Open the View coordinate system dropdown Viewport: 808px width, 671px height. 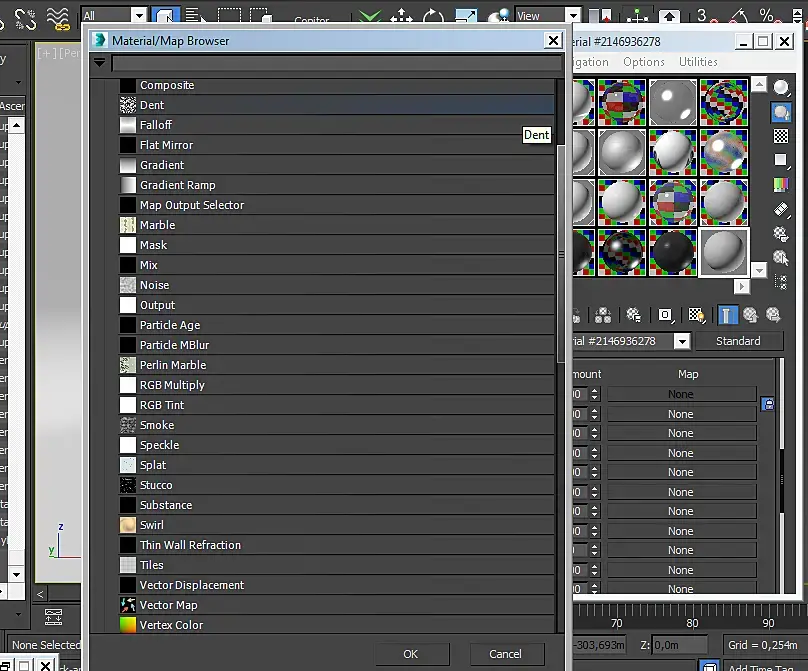pyautogui.click(x=573, y=15)
